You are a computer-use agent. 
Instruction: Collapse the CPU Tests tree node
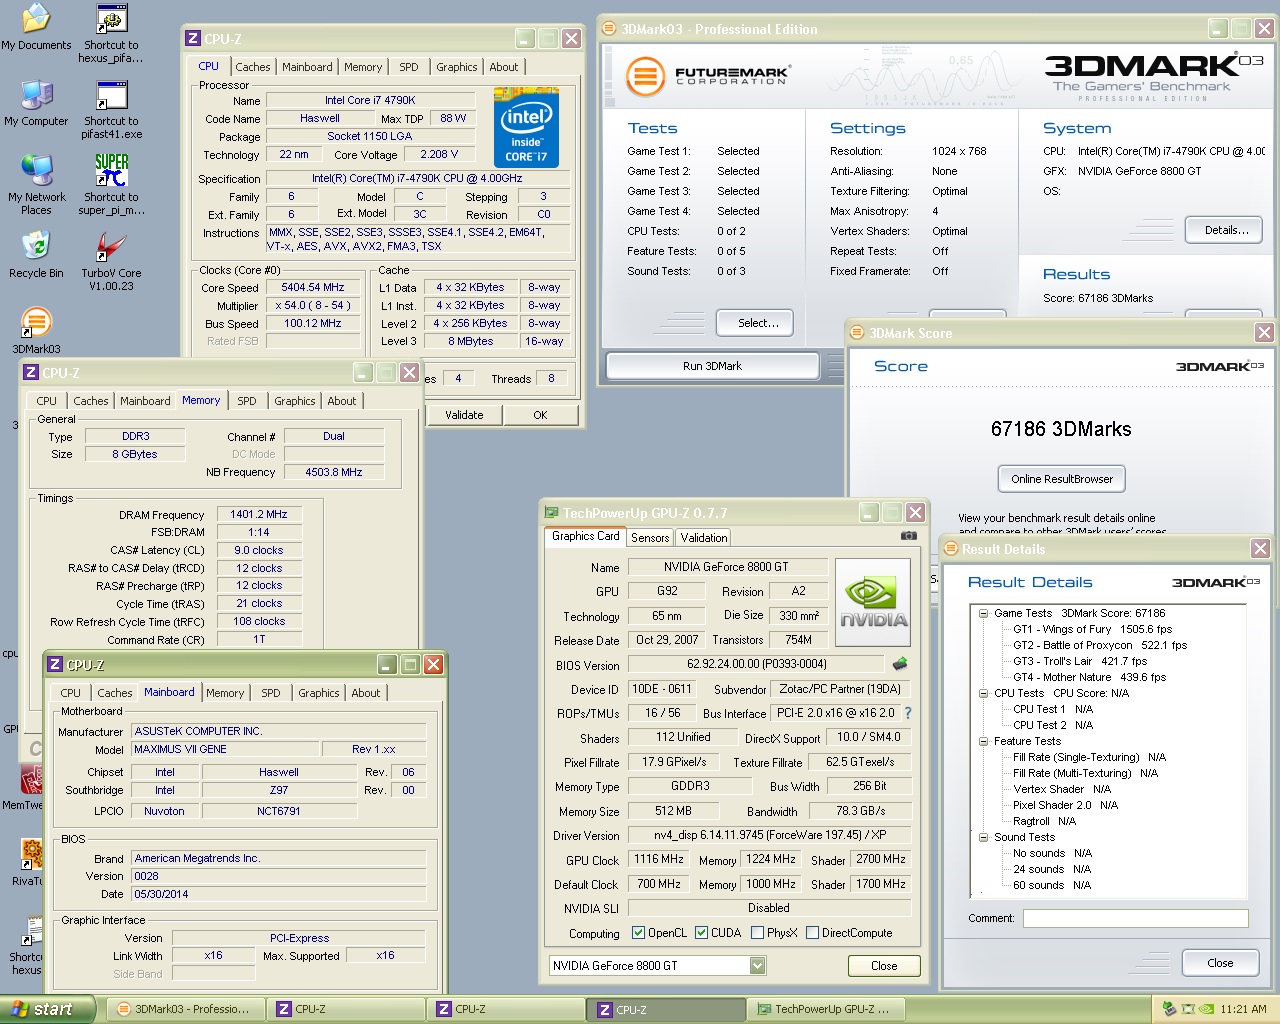point(983,693)
